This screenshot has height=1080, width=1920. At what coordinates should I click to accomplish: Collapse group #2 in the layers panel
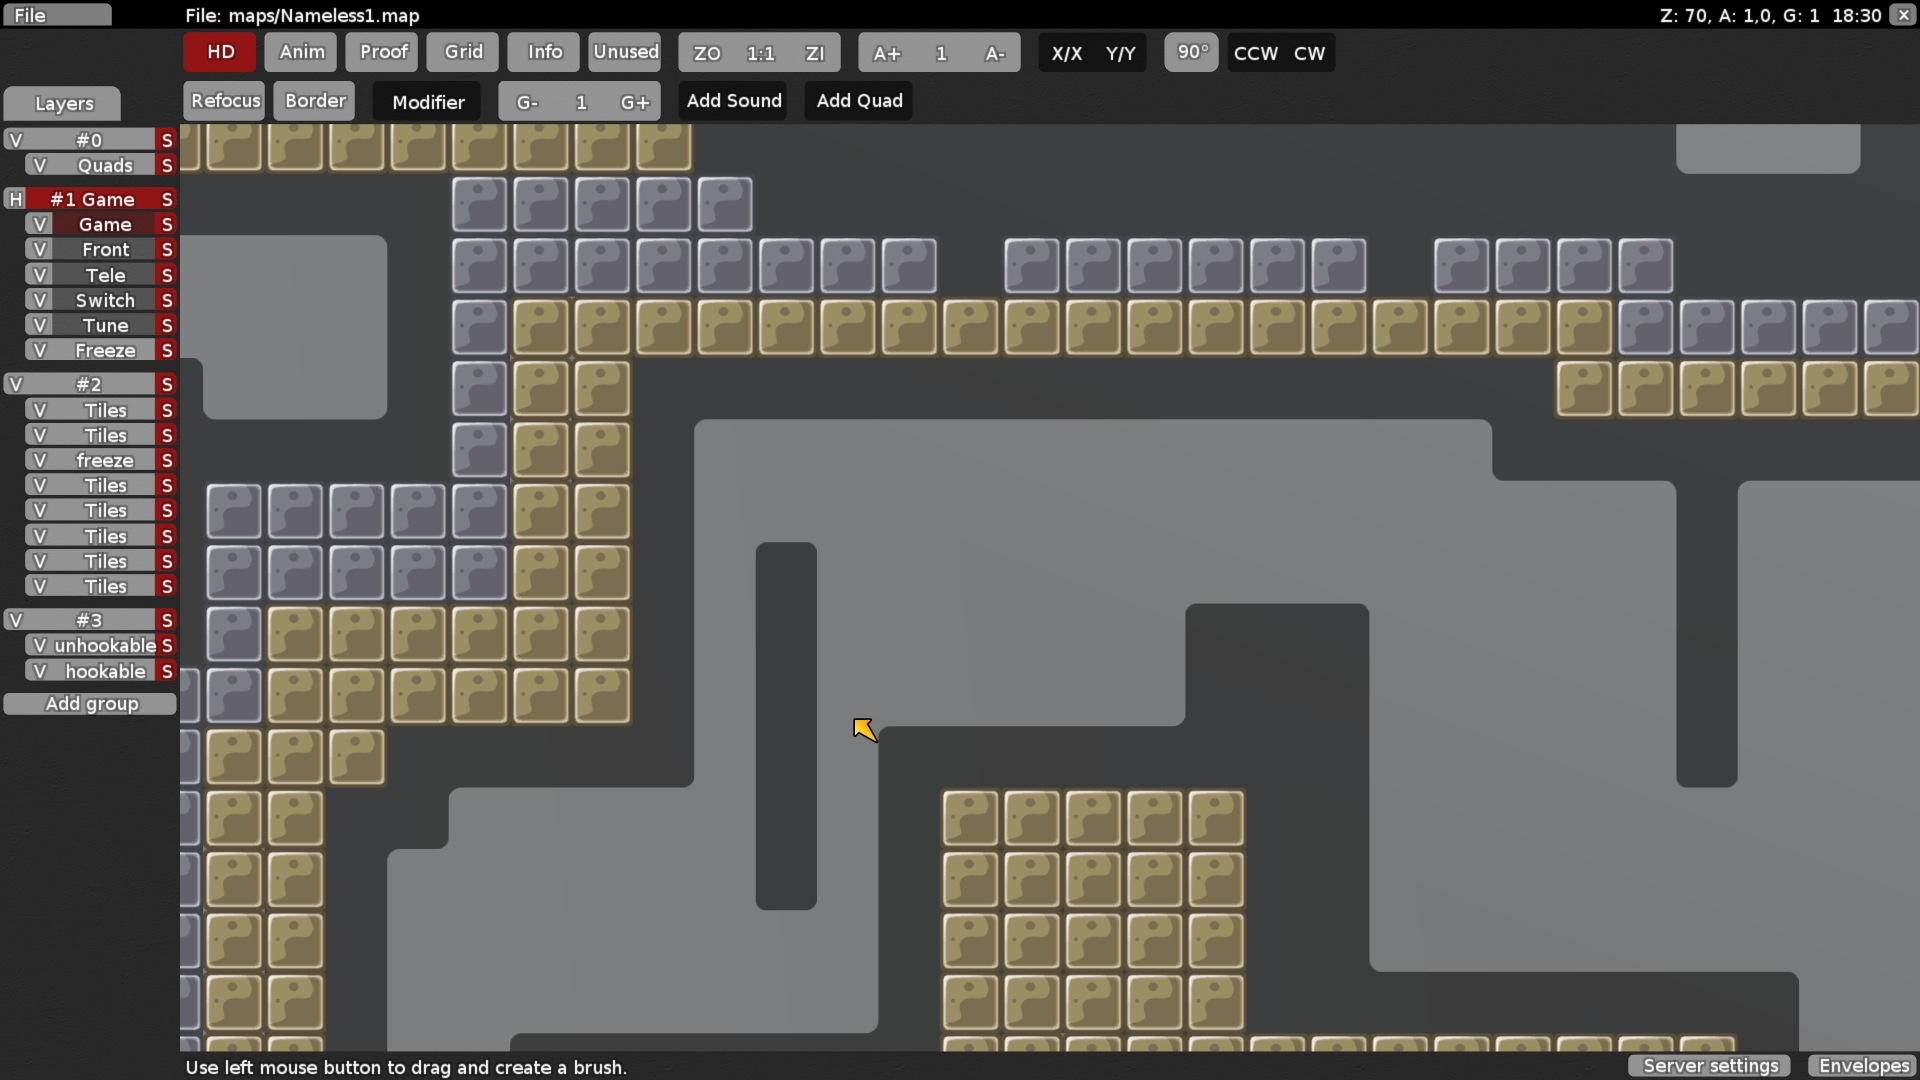click(x=15, y=384)
